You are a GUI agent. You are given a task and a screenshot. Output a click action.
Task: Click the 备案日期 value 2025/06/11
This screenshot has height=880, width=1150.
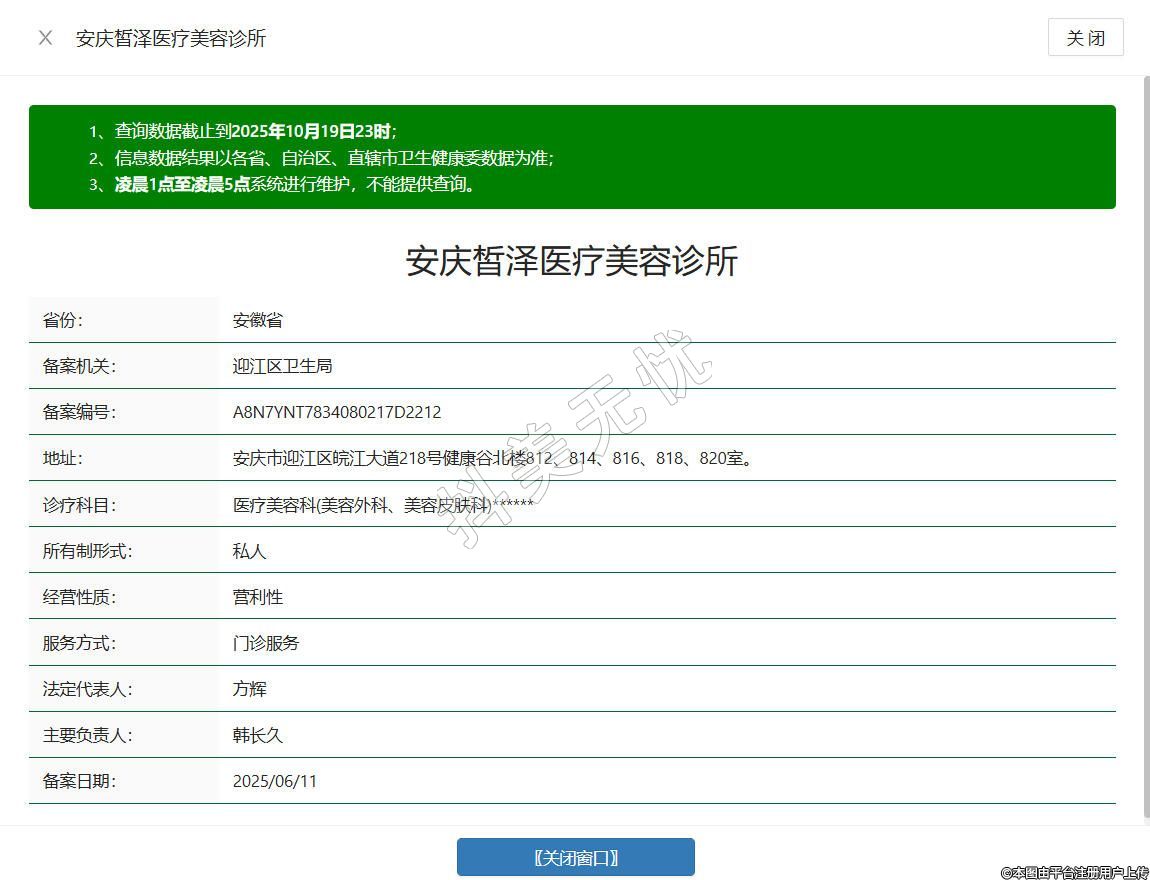coord(275,781)
